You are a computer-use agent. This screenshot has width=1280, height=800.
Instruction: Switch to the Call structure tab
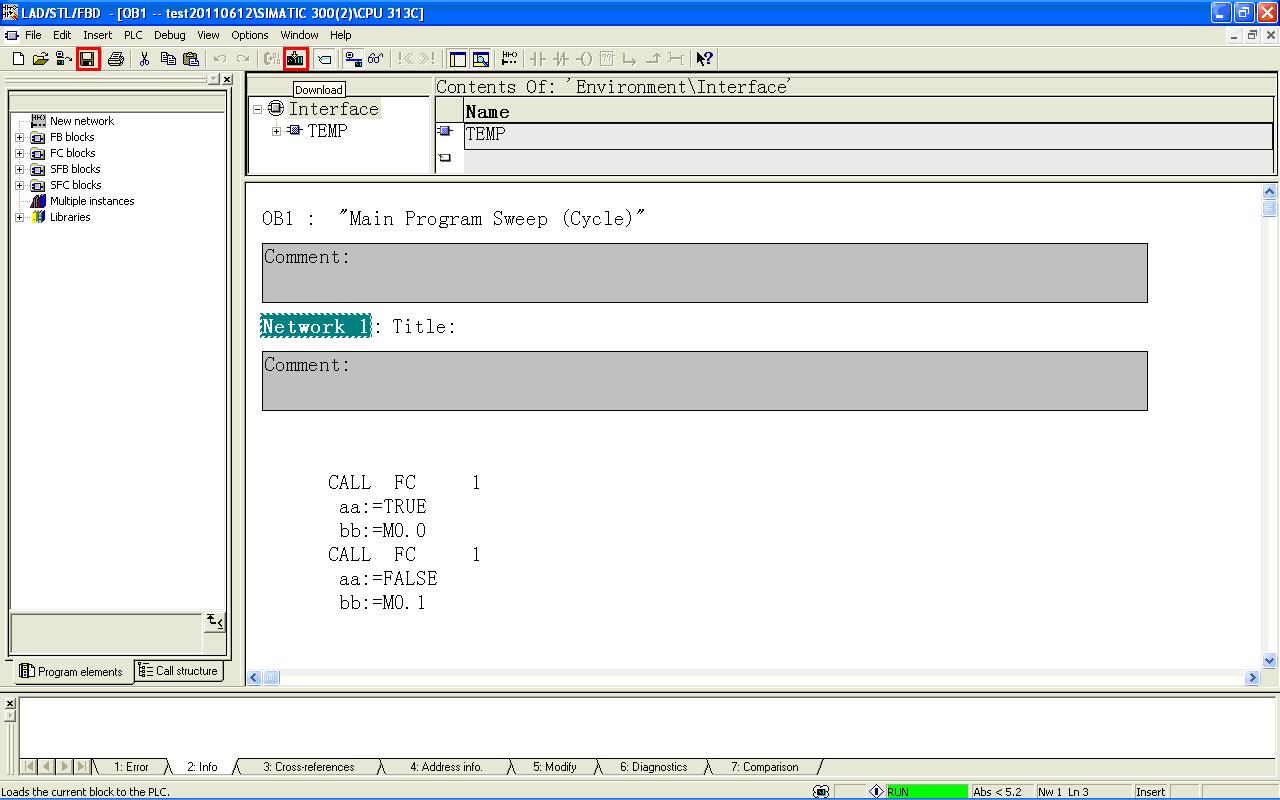[x=178, y=671]
